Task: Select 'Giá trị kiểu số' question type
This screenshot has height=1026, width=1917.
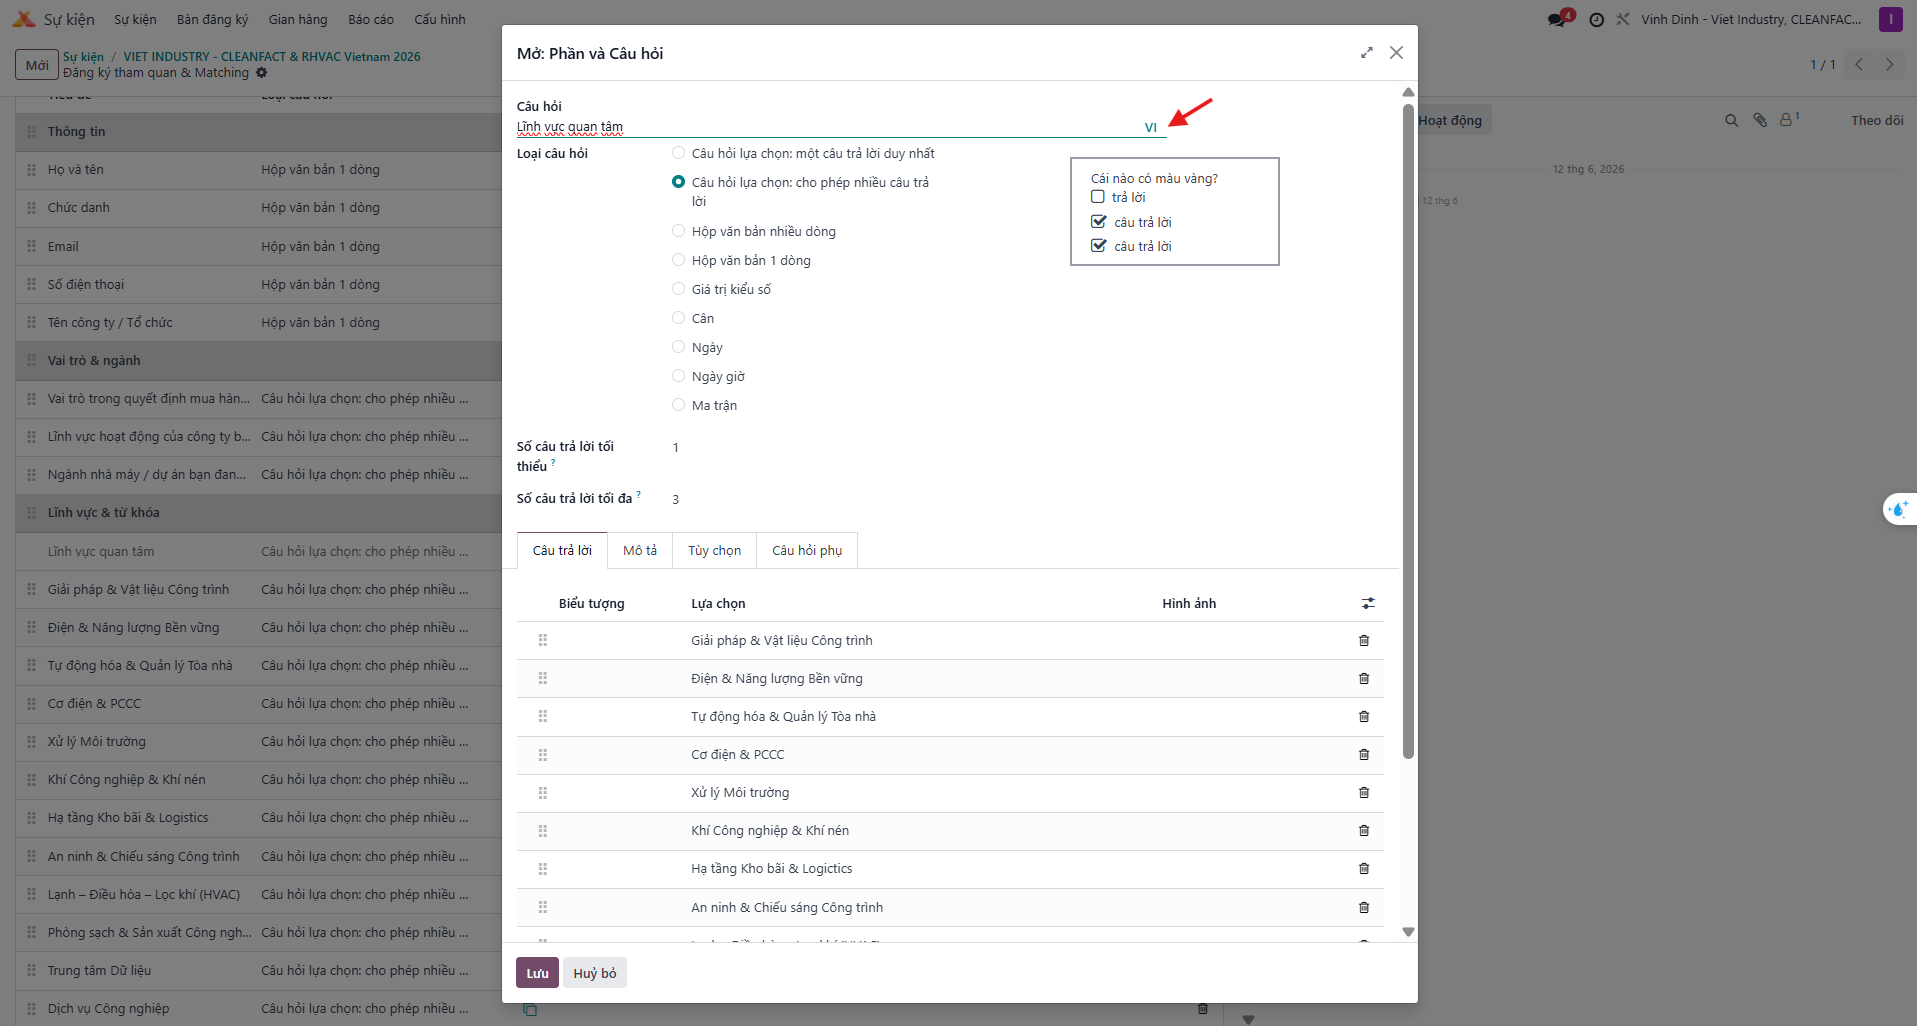Action: tap(679, 289)
